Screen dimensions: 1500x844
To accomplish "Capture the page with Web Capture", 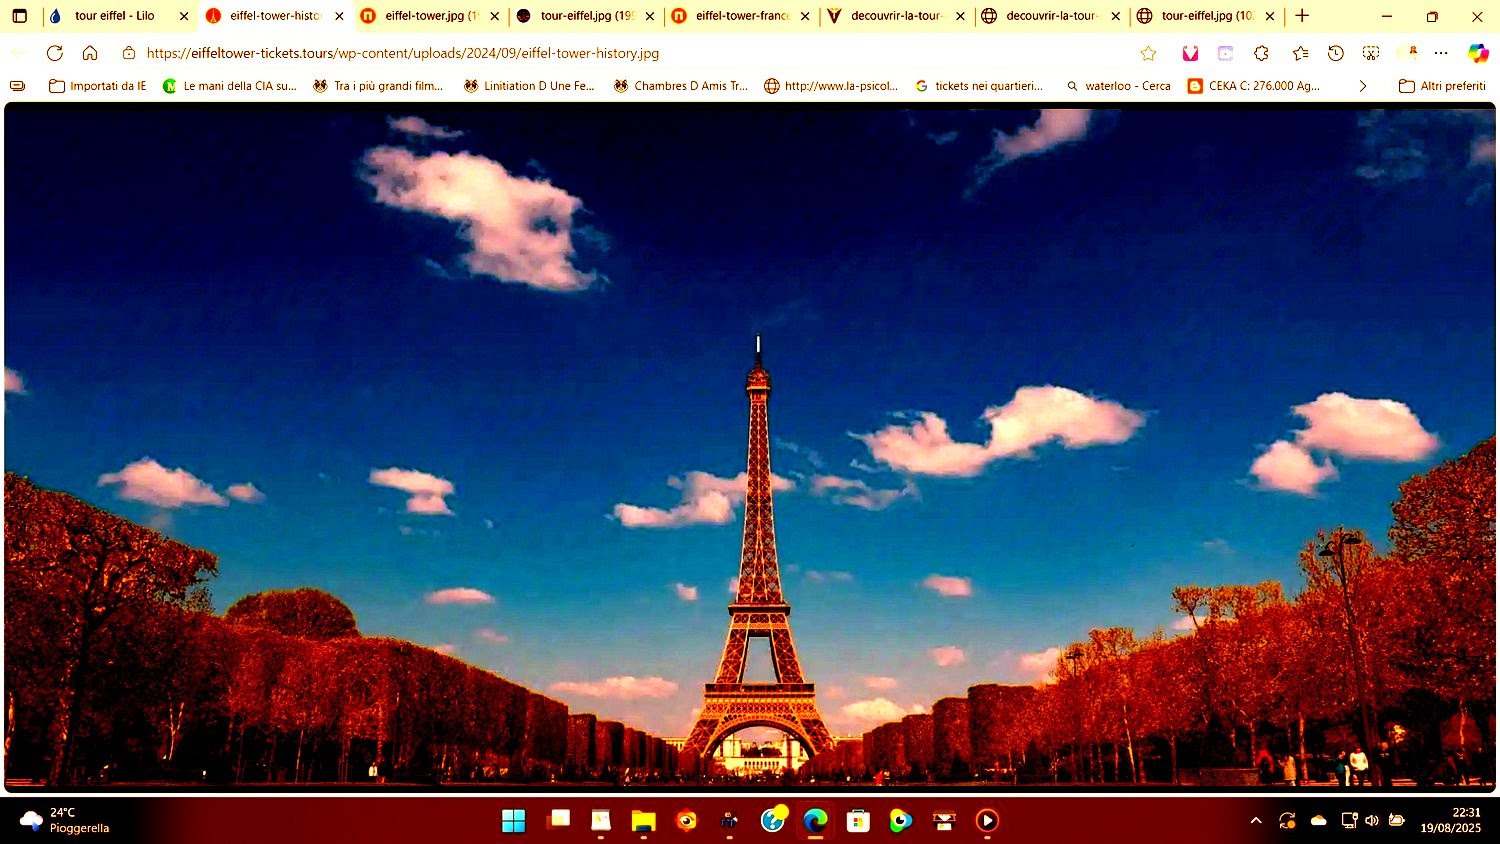I will point(1371,53).
